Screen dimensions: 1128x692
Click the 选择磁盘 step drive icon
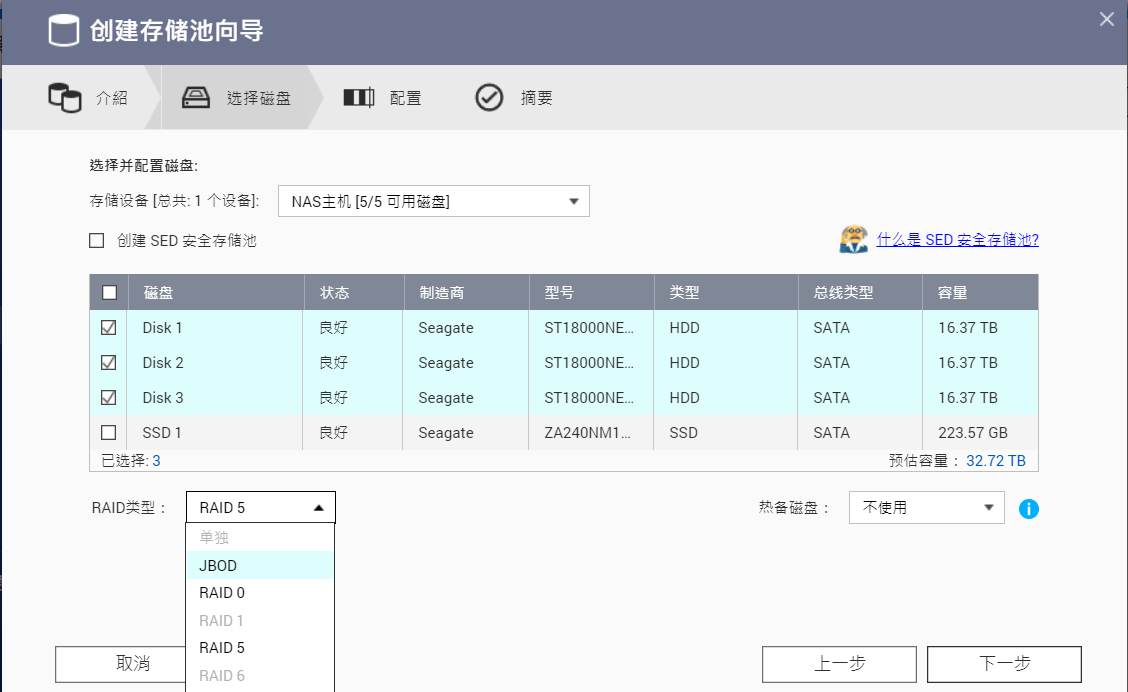(x=196, y=98)
